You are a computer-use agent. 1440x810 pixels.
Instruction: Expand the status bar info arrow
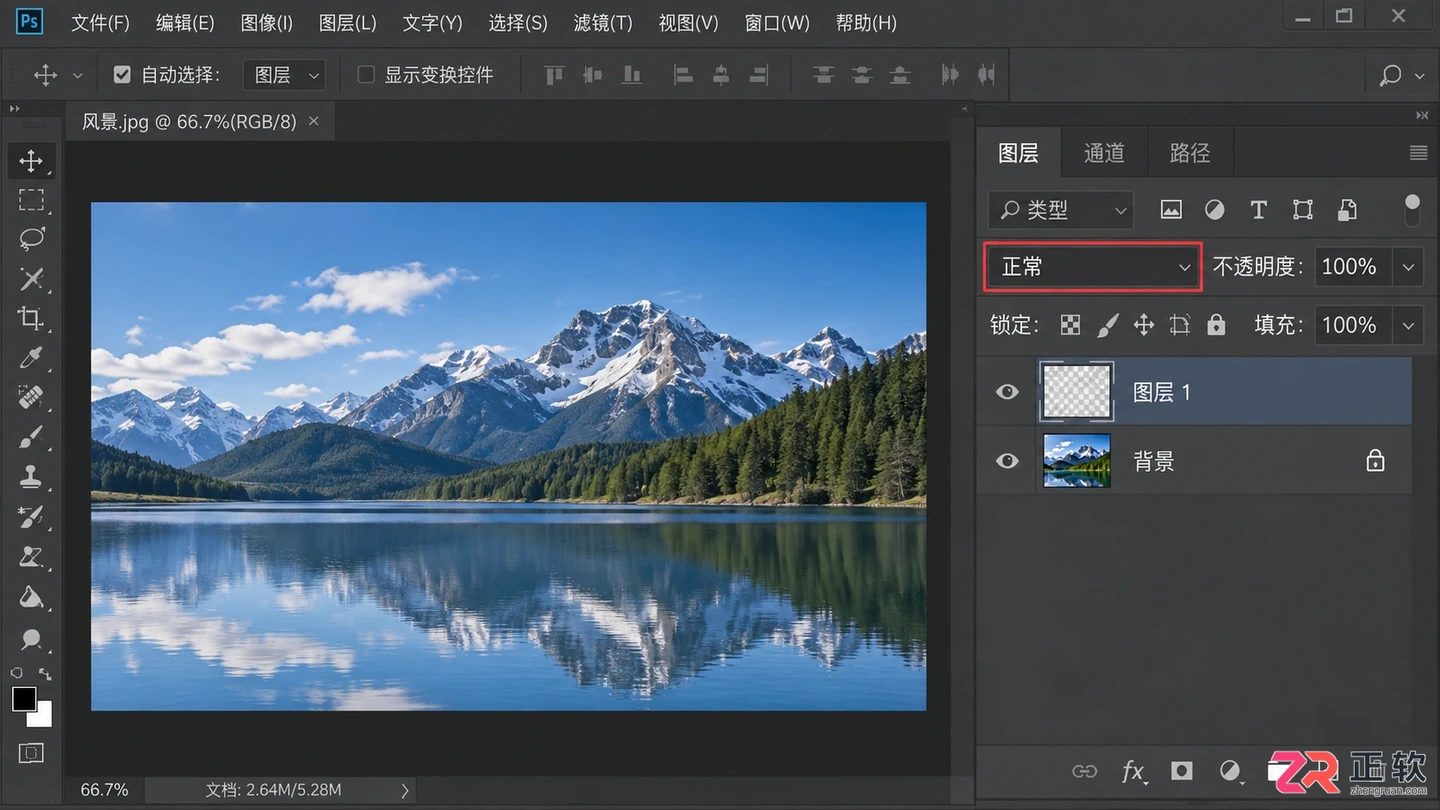(x=405, y=790)
